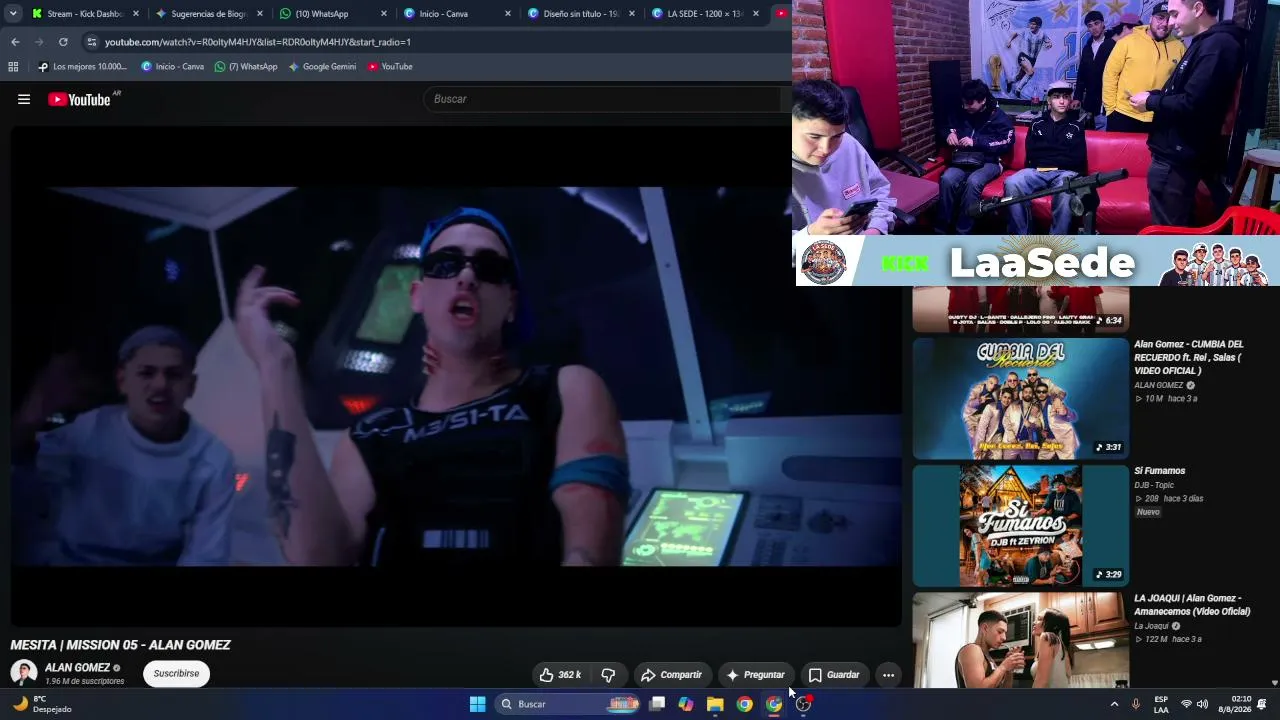Viewport: 1280px width, 720px height.
Task: Like the MESITA video
Action: (x=560, y=675)
